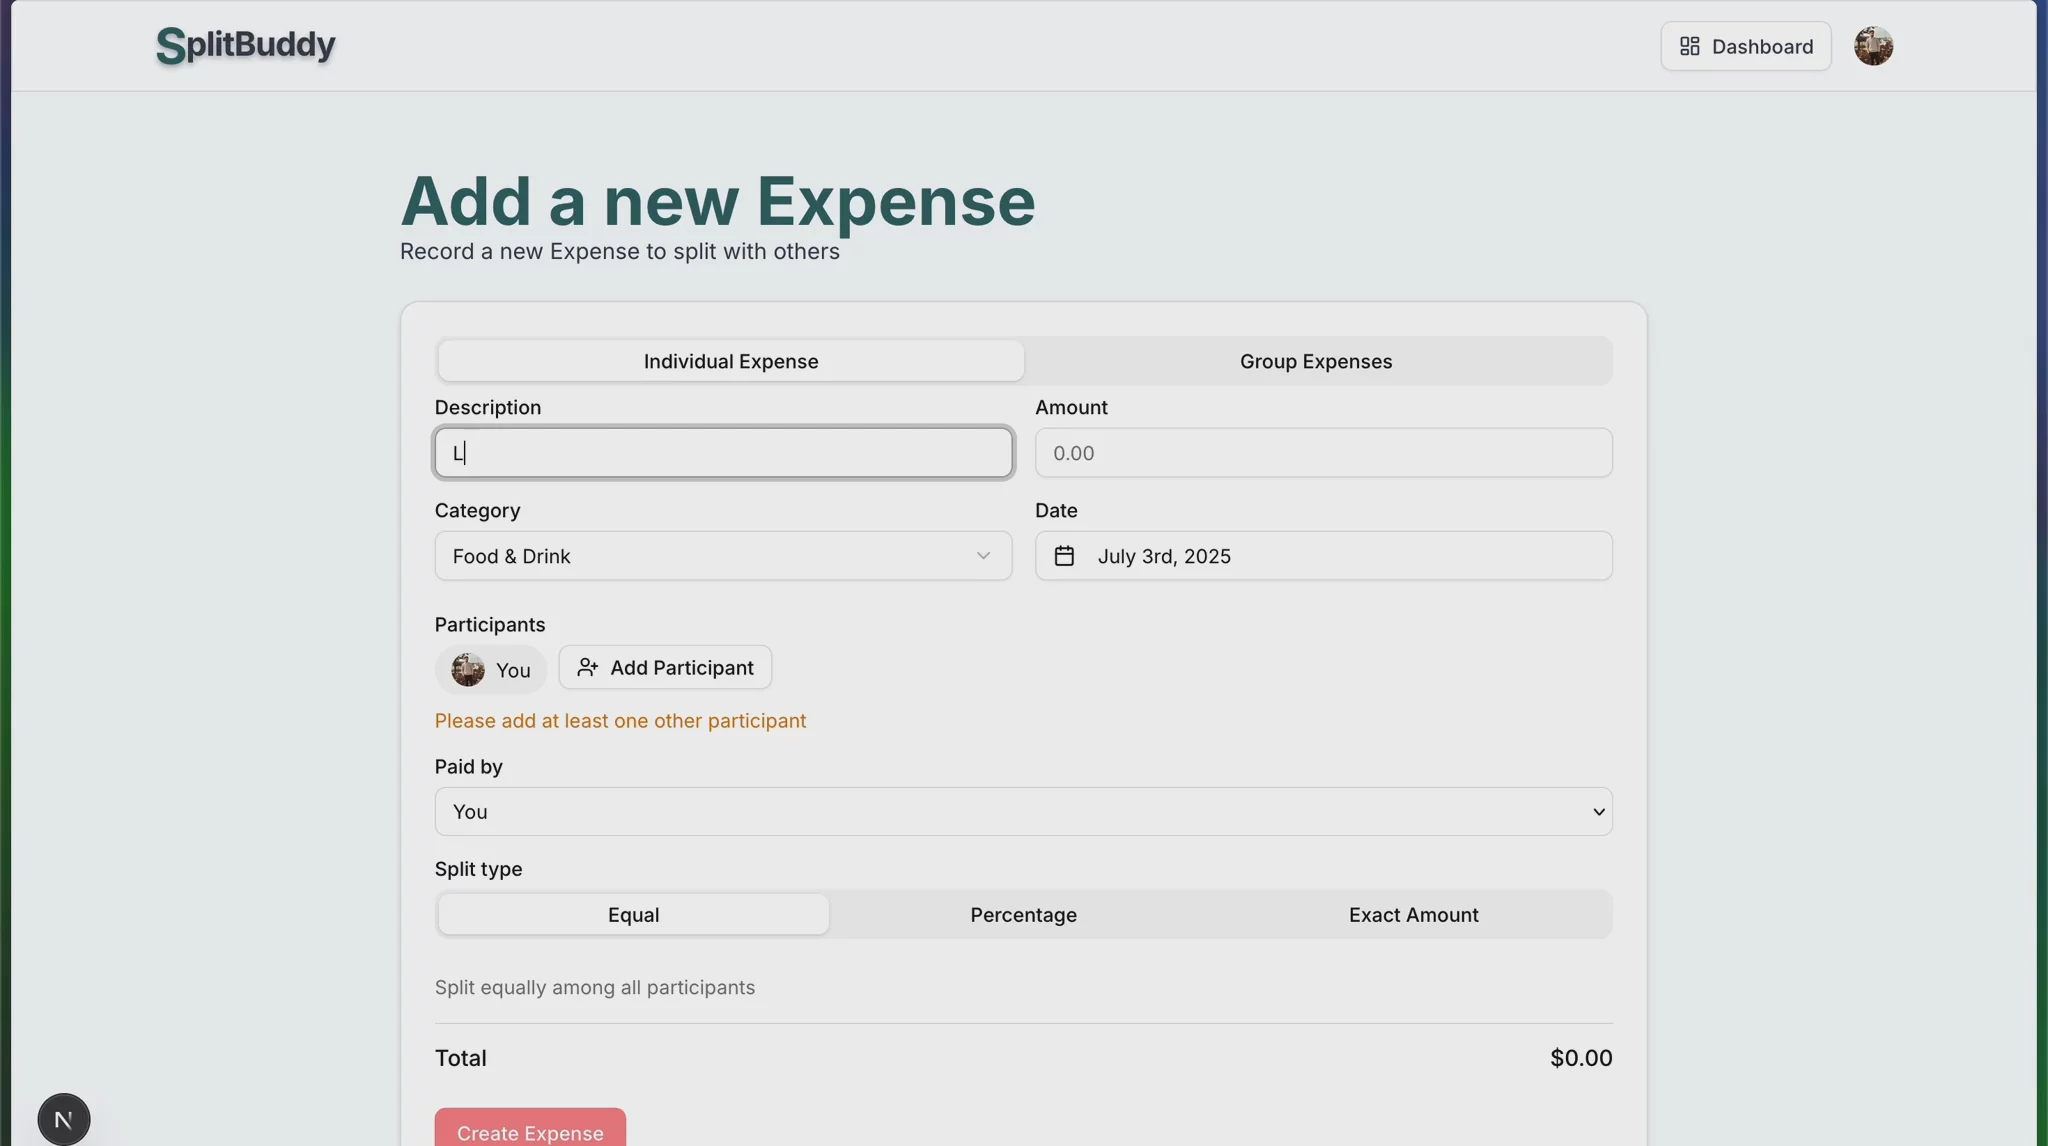Viewport: 2048px width, 1146px height.
Task: Click the add-person icon next to Add Participant
Action: (x=588, y=668)
